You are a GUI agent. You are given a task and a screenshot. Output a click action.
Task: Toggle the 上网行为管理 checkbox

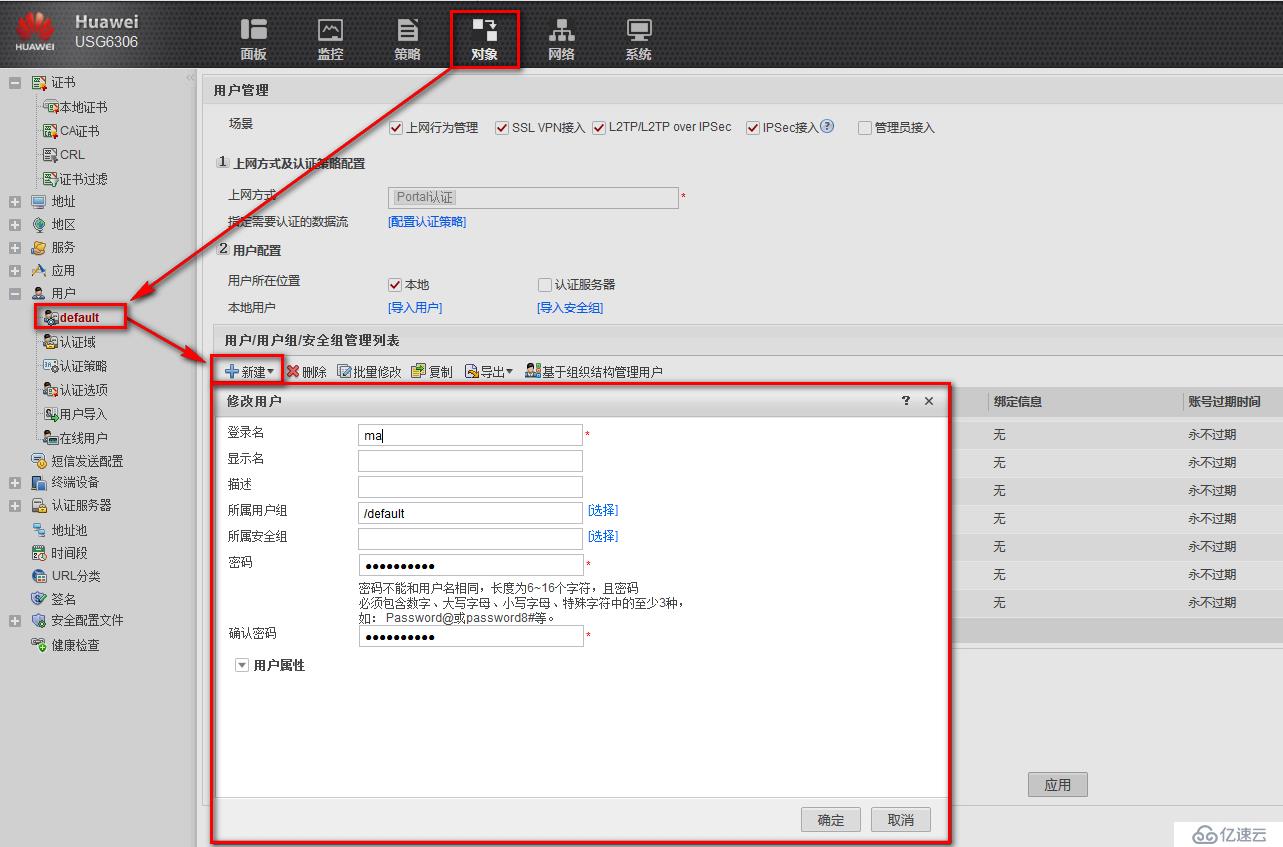click(396, 128)
